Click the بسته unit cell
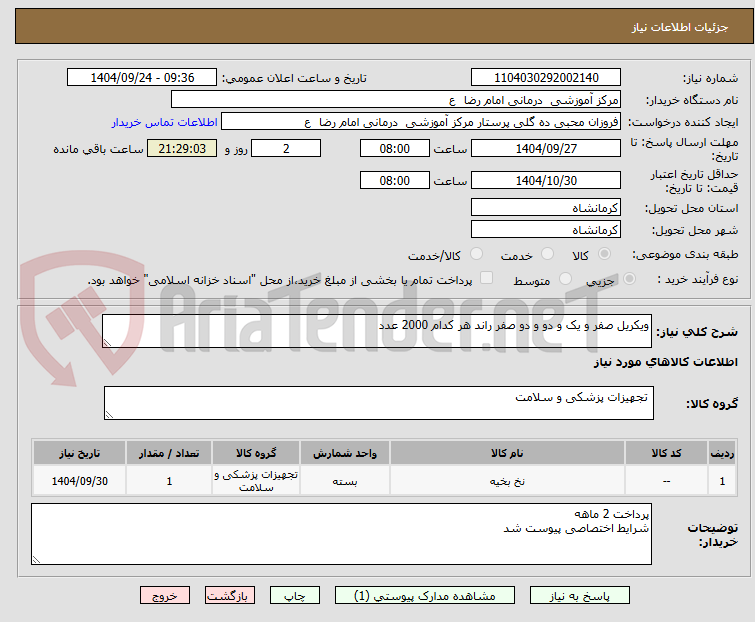Image resolution: width=755 pixels, height=622 pixels. pyautogui.click(x=345, y=480)
